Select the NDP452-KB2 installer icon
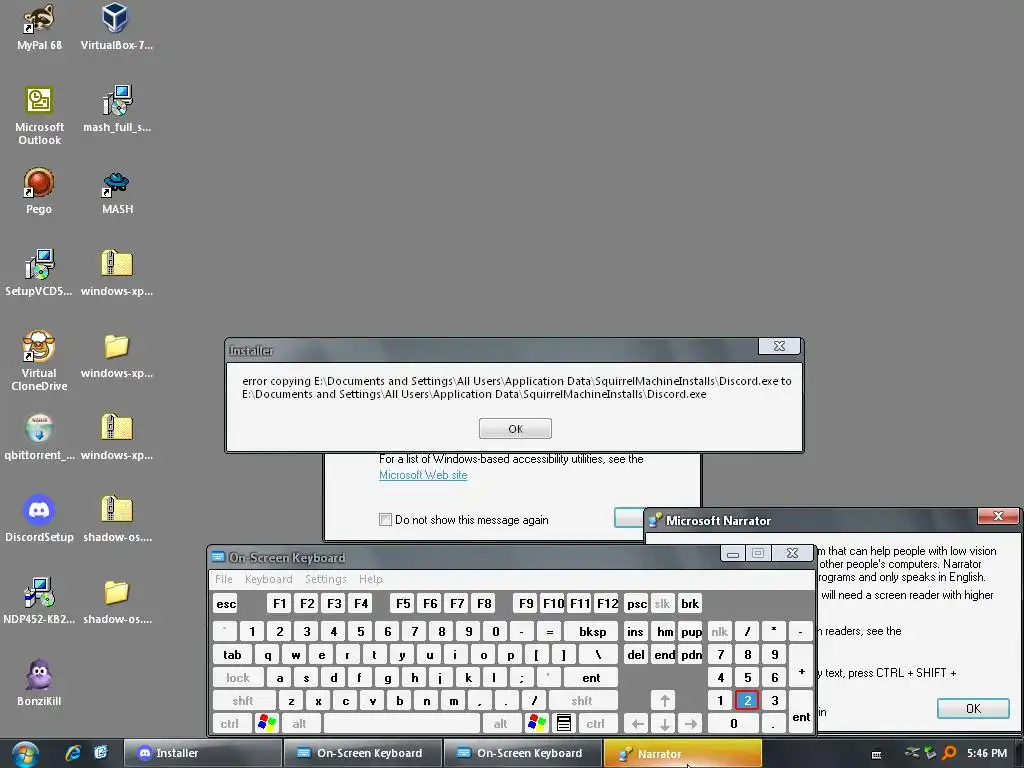 coord(39,600)
